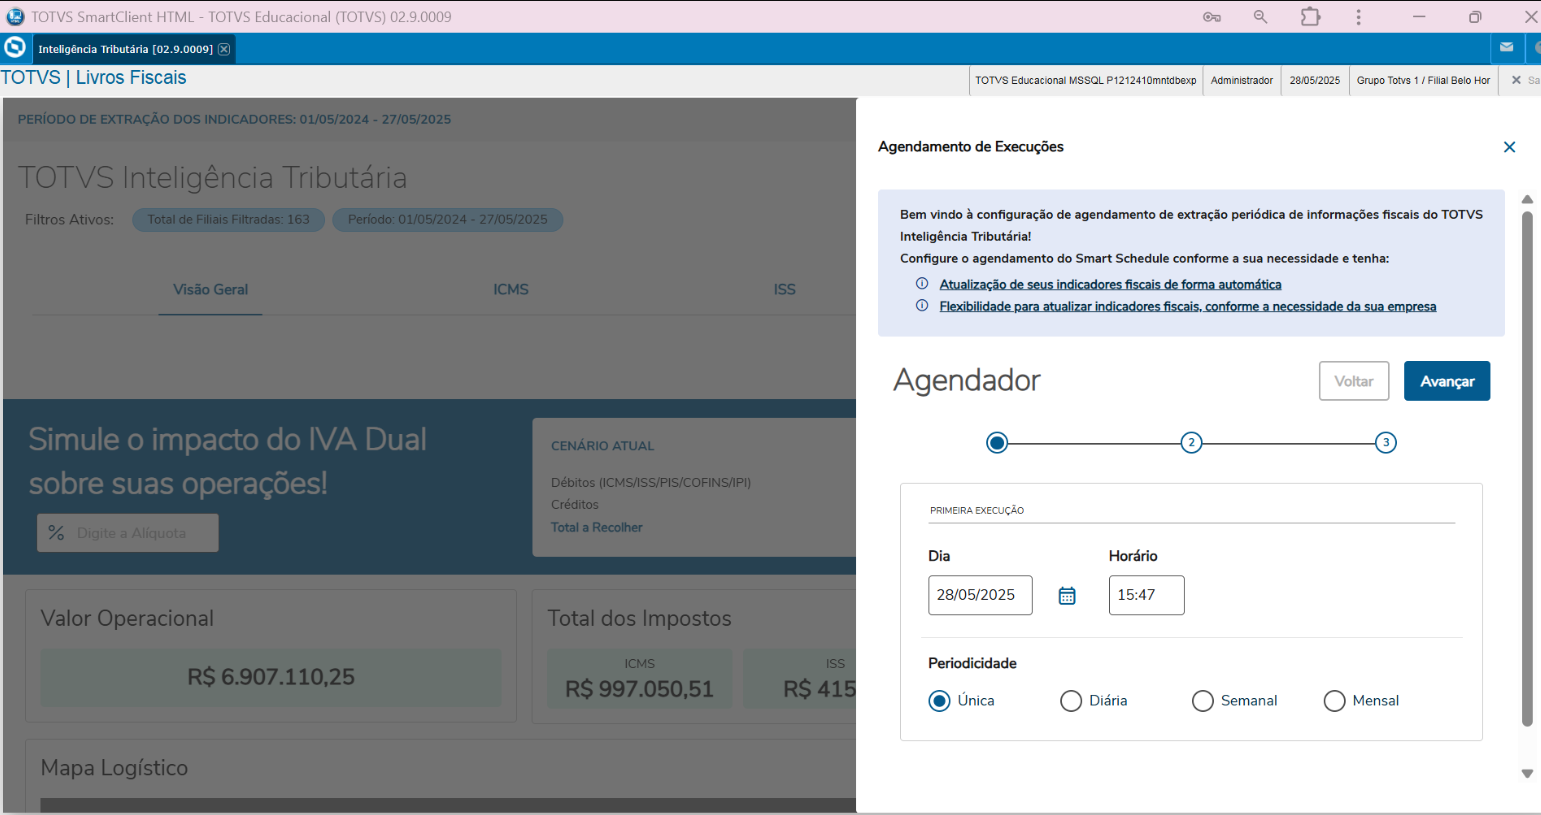Click the 'Créditos' line in Cenário Atual

(575, 505)
